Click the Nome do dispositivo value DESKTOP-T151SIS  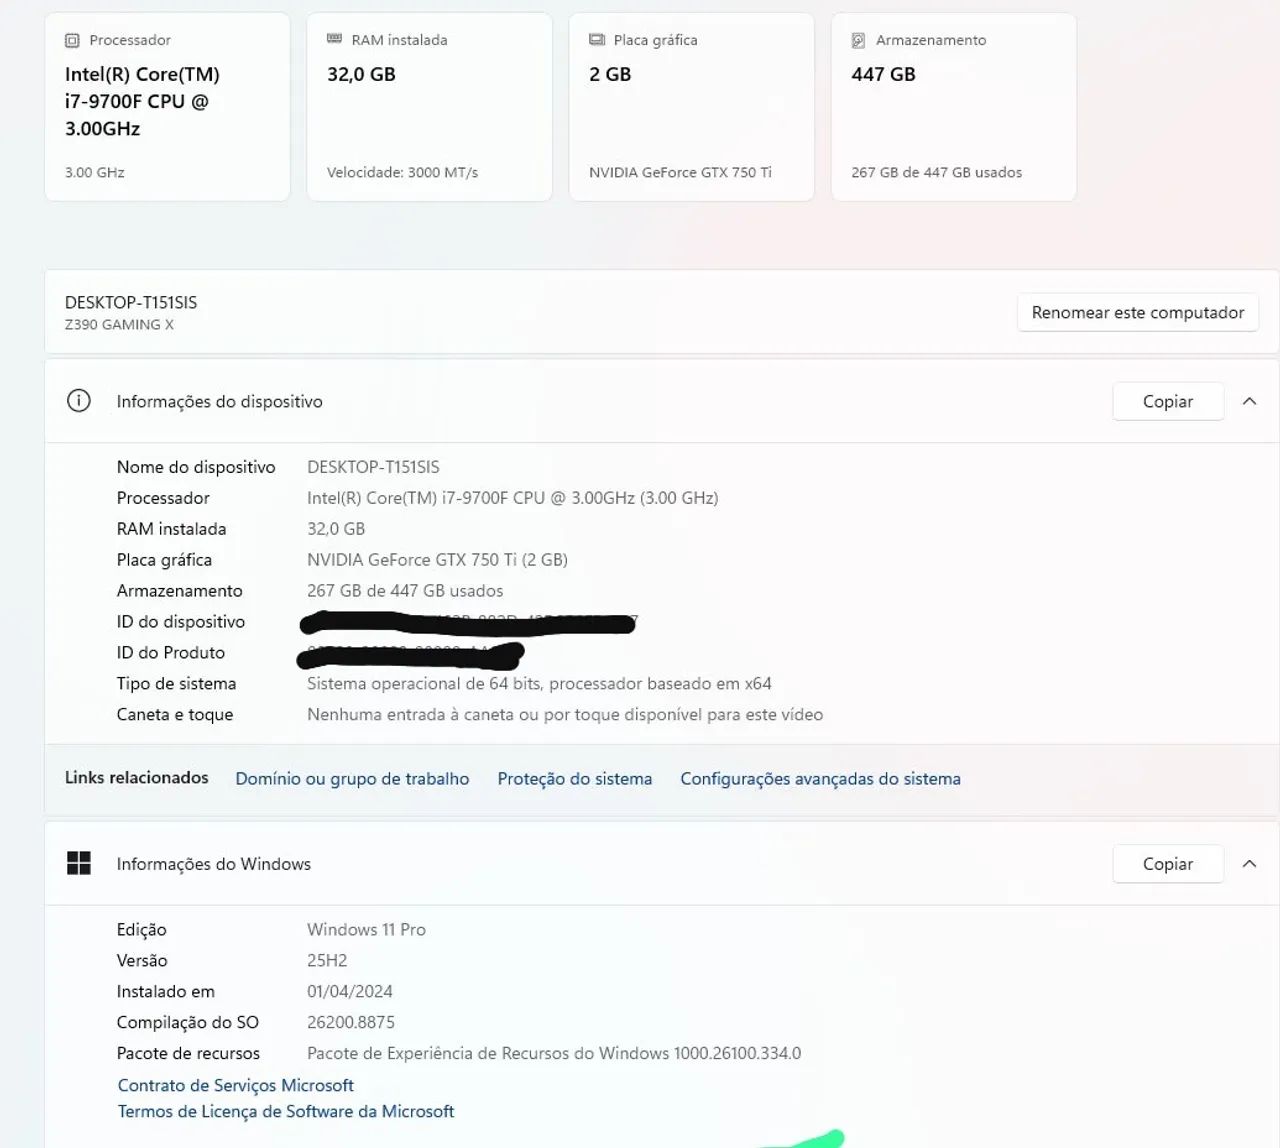373,467
